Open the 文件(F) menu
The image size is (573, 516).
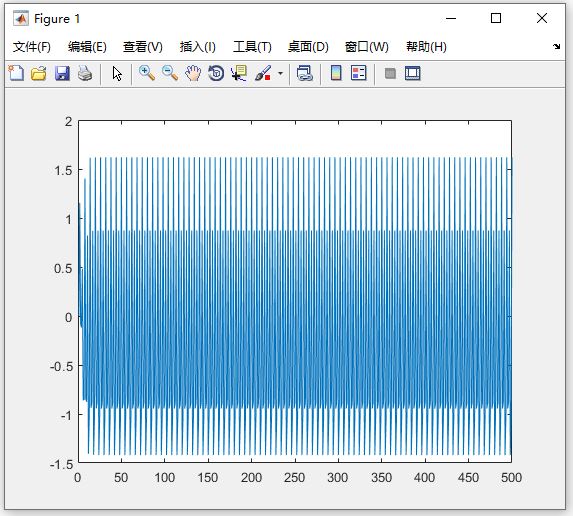pos(32,47)
